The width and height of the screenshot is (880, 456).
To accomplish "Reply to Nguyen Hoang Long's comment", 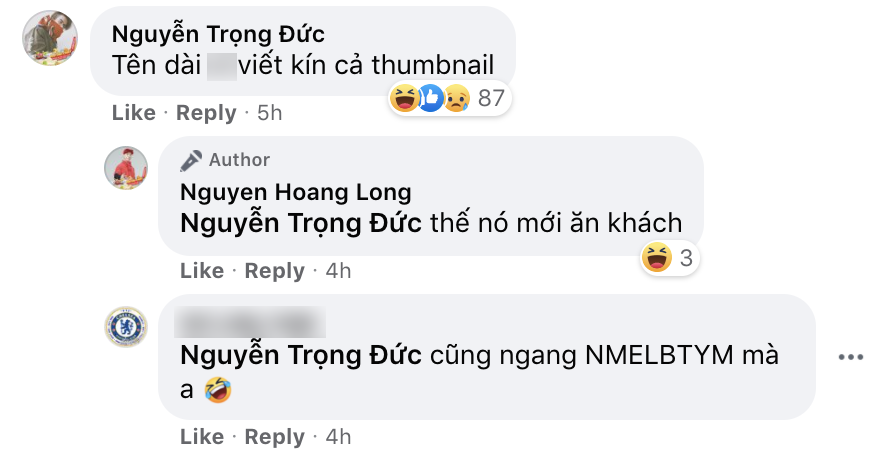I will [274, 271].
